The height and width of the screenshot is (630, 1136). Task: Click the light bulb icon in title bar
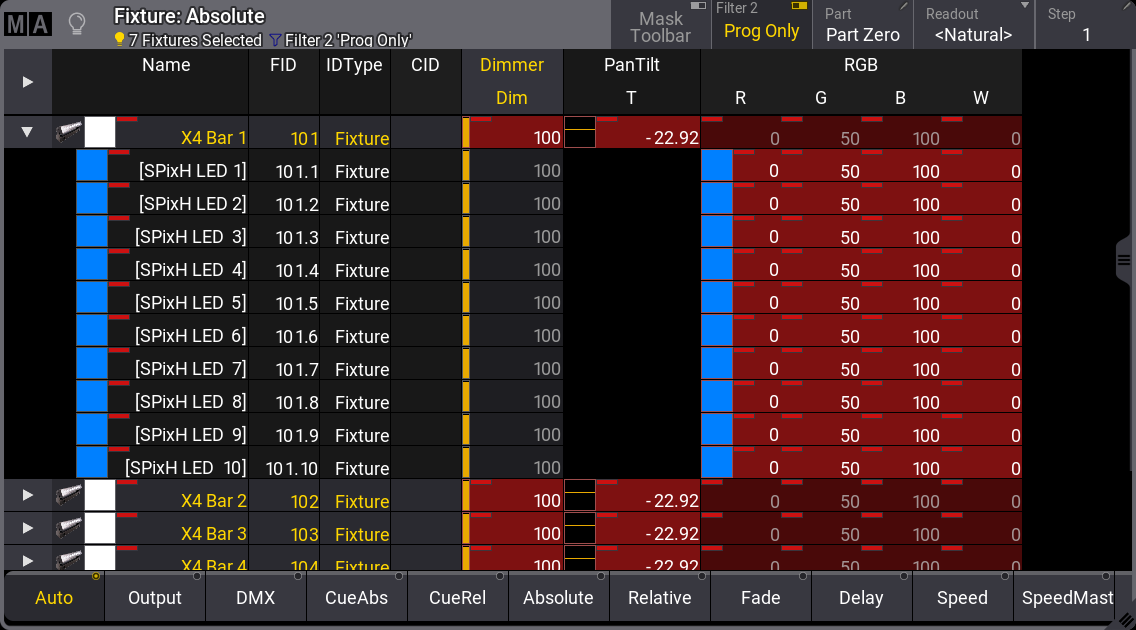tap(76, 25)
